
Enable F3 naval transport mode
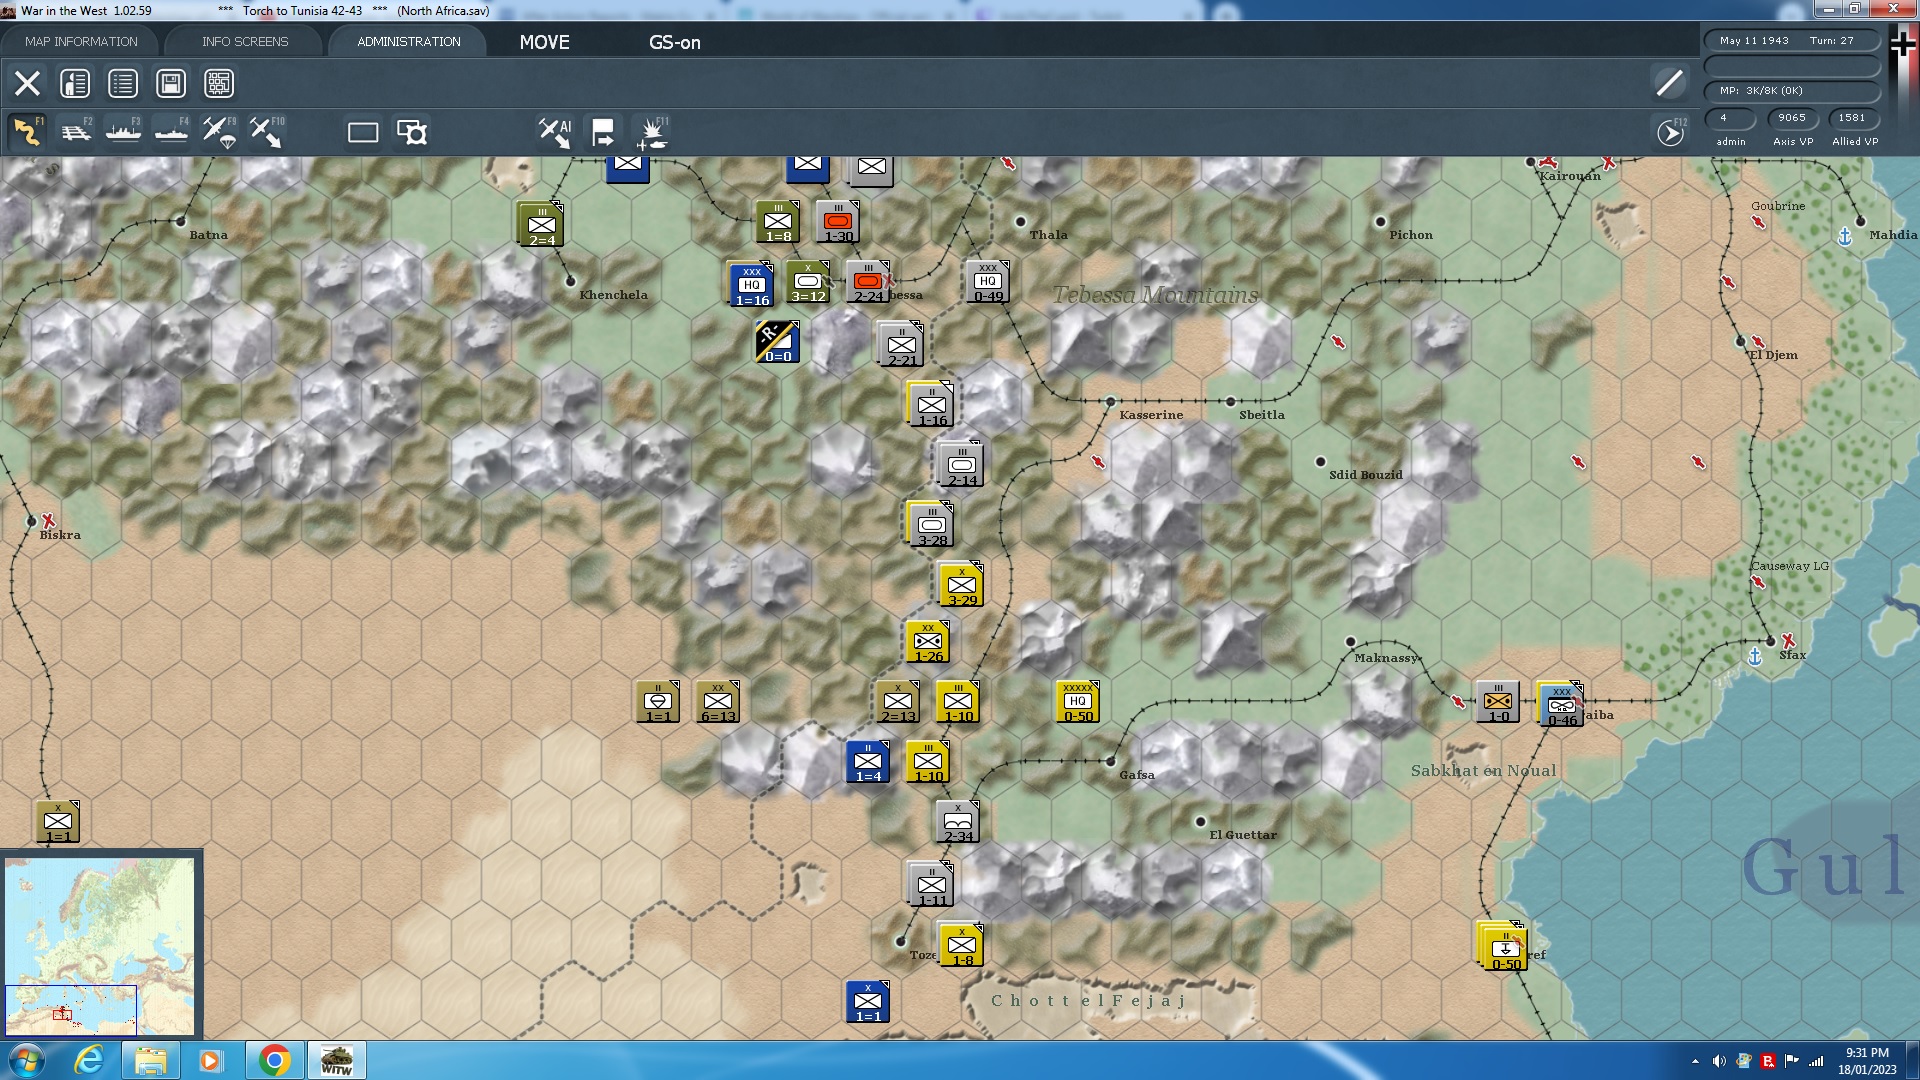point(123,132)
